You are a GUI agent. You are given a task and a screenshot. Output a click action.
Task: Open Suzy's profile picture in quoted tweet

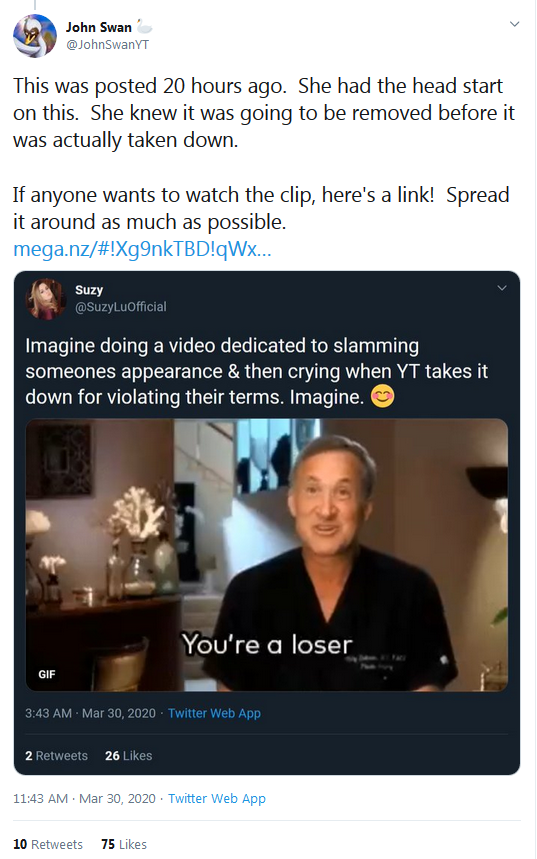pyautogui.click(x=45, y=299)
